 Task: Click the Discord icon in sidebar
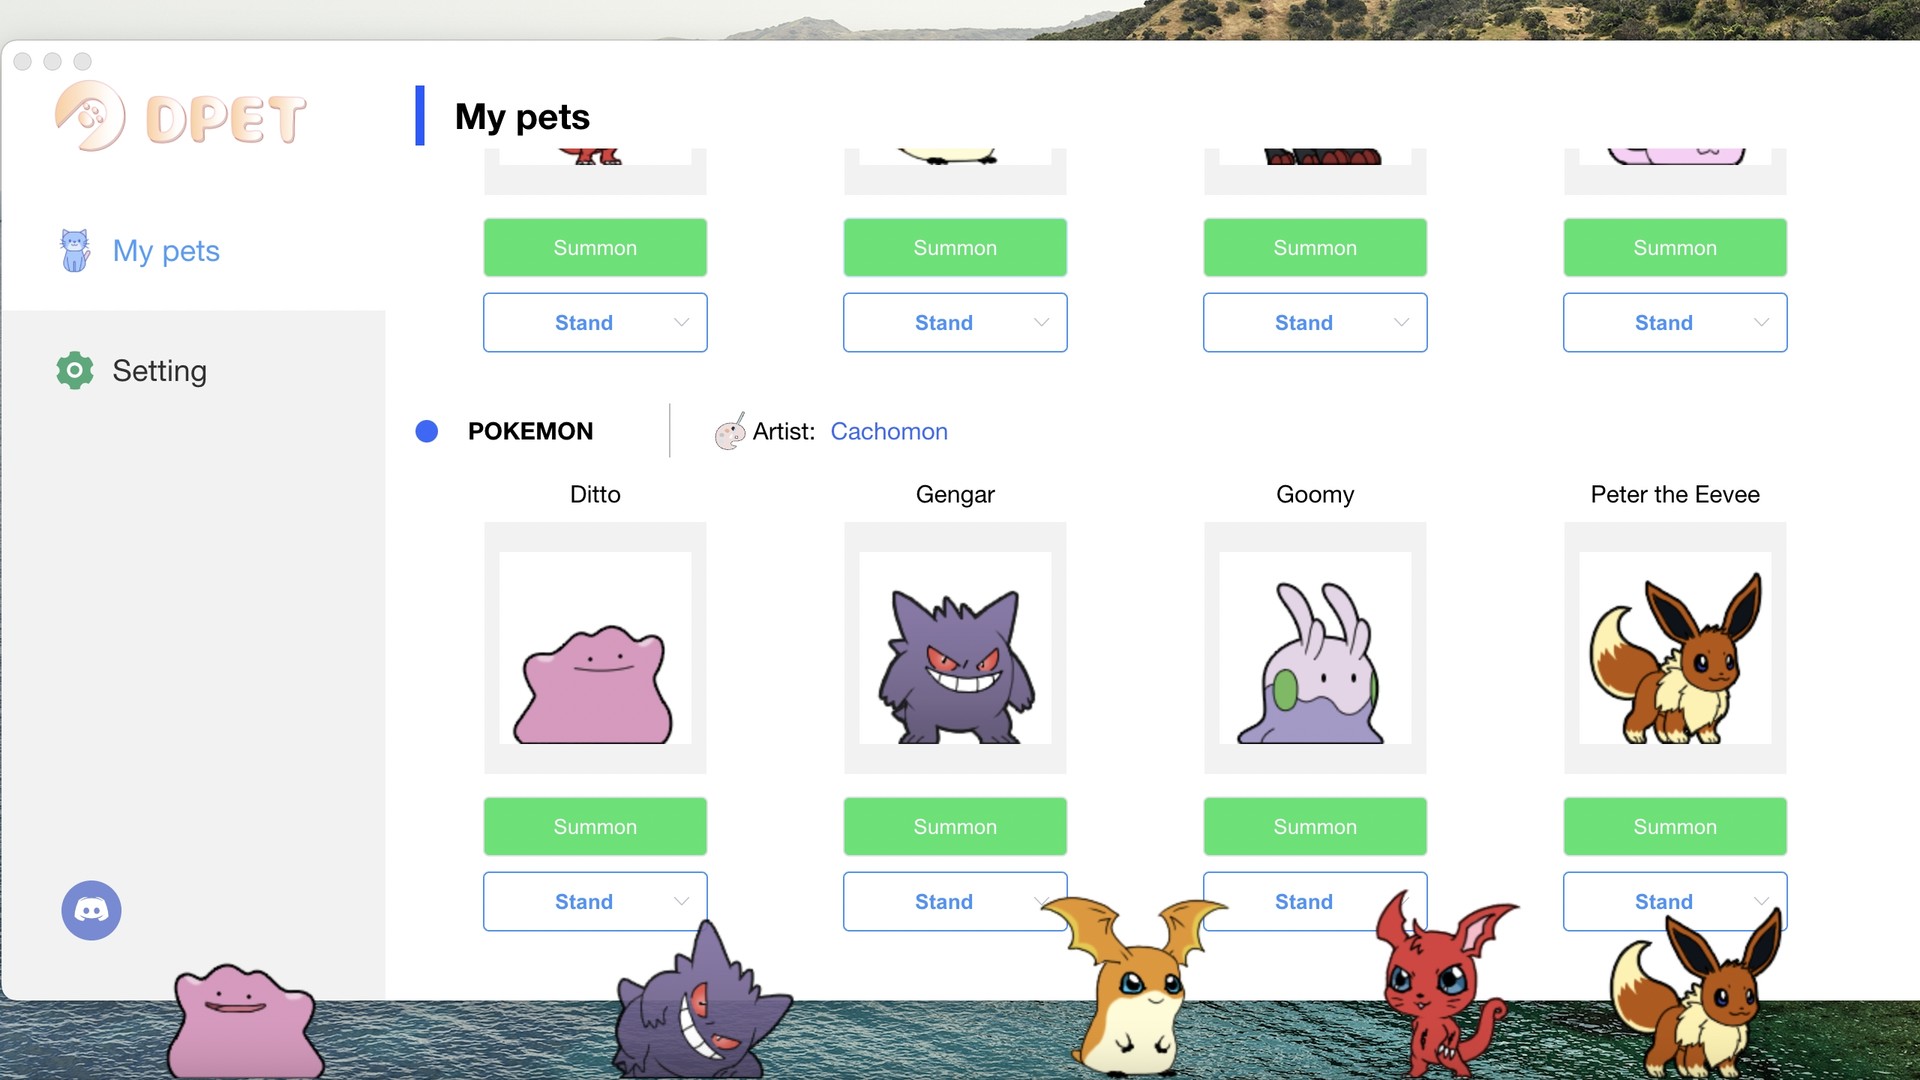[x=90, y=909]
